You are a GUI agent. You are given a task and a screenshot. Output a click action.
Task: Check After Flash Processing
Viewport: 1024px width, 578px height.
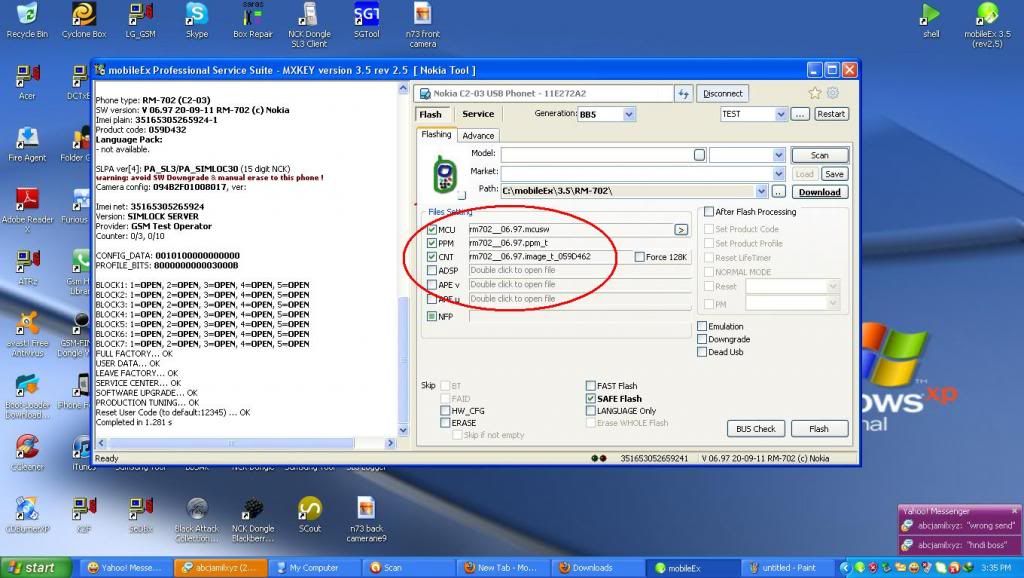(x=709, y=212)
